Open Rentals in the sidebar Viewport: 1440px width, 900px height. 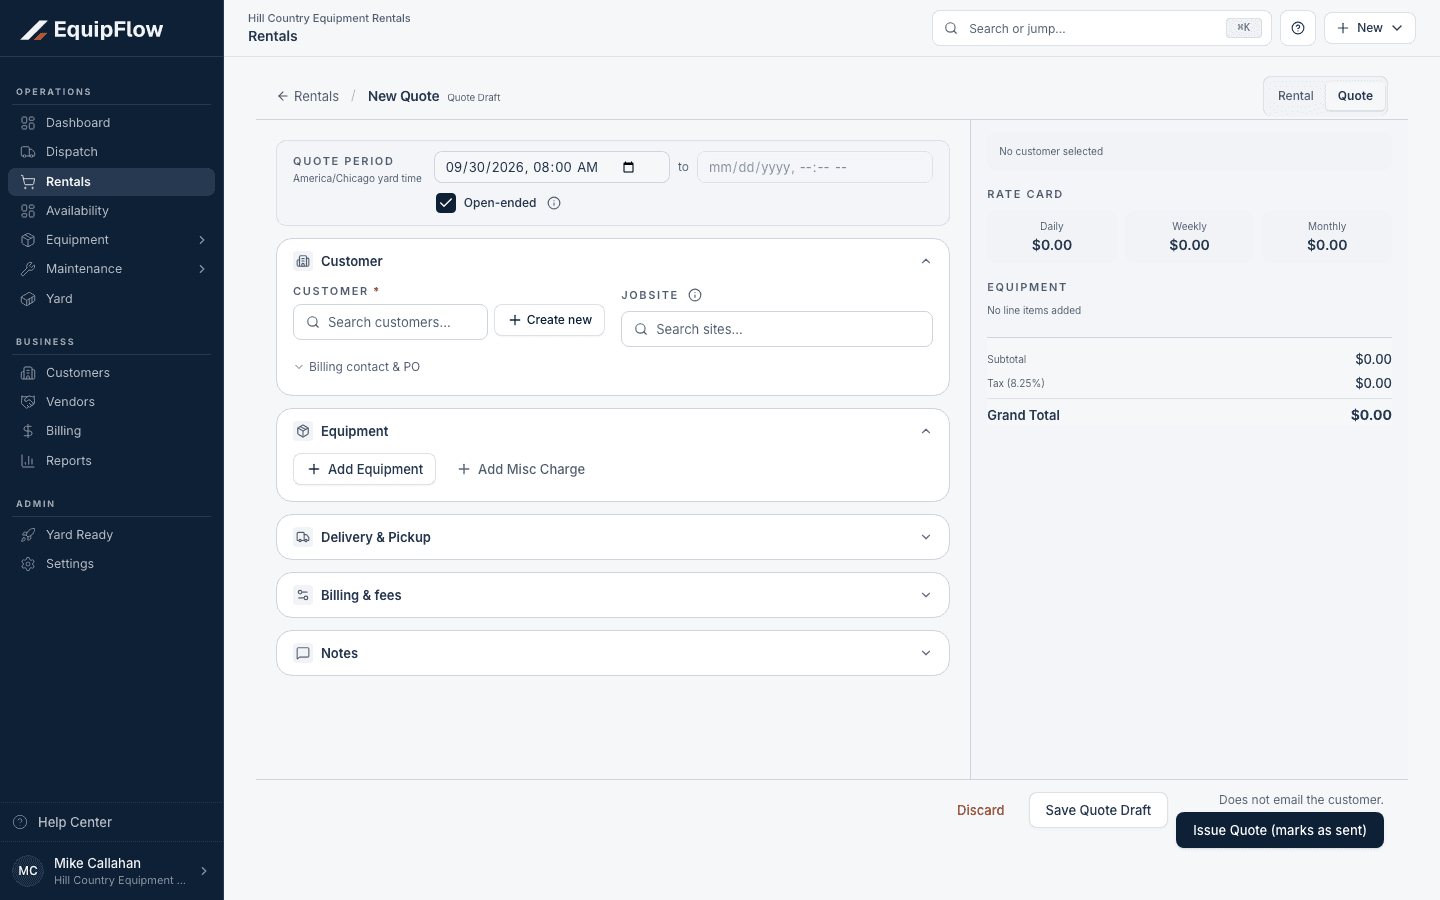coord(112,182)
